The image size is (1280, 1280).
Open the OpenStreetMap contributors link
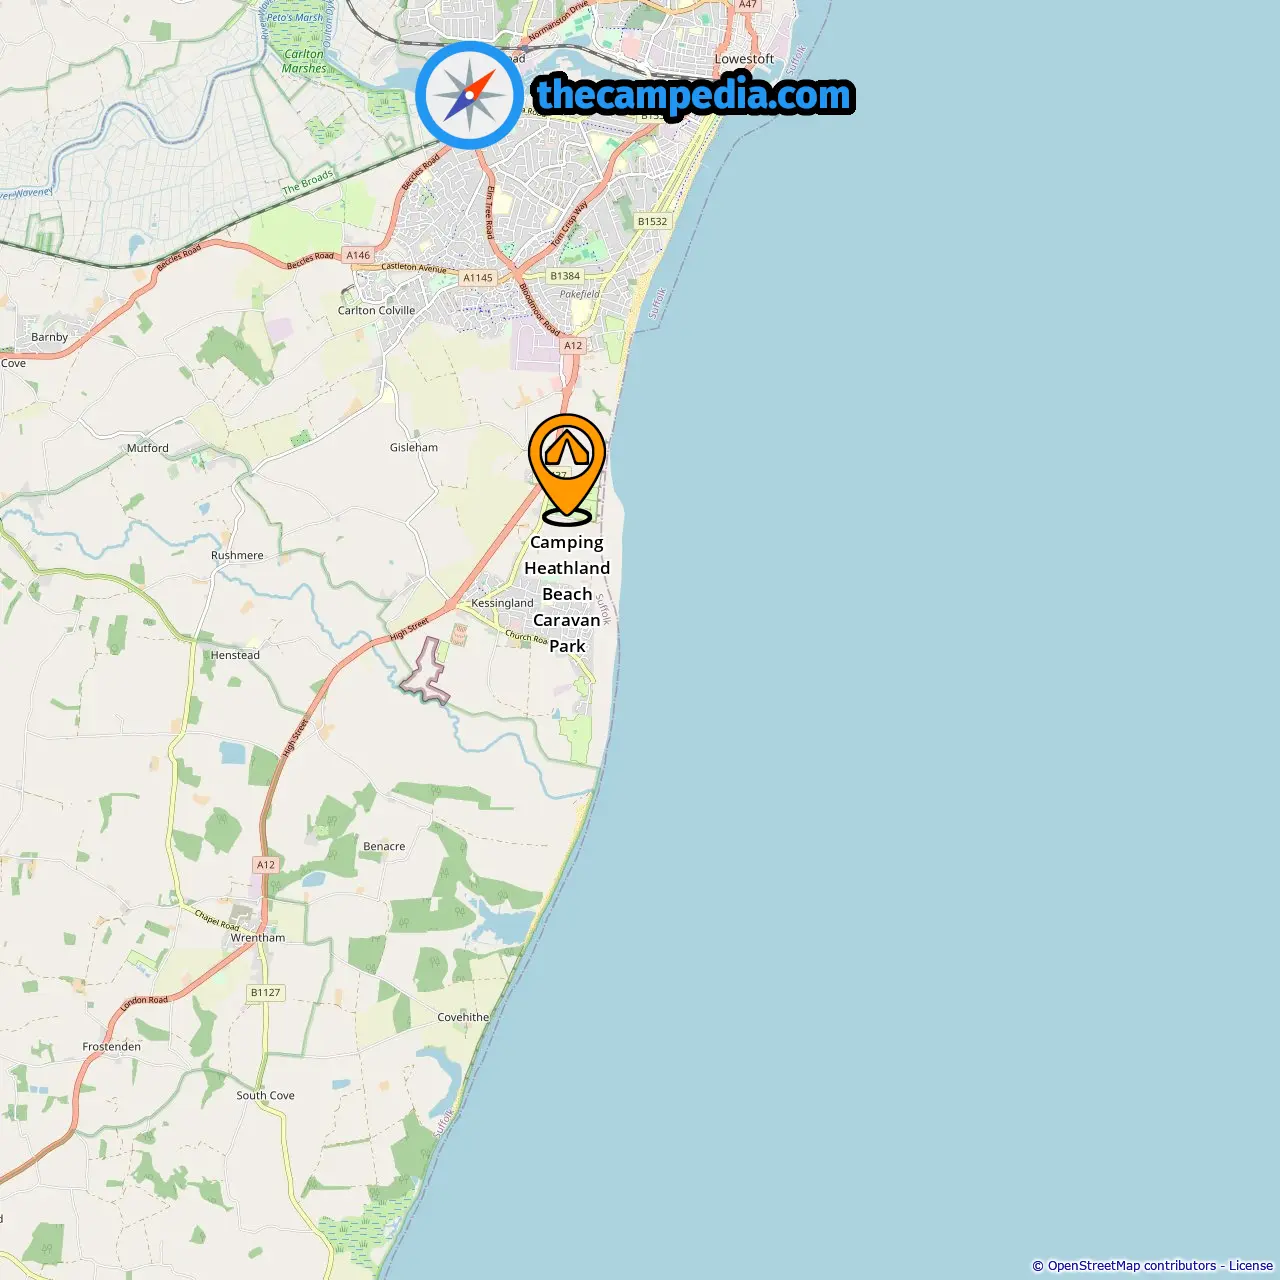pos(1132,1266)
